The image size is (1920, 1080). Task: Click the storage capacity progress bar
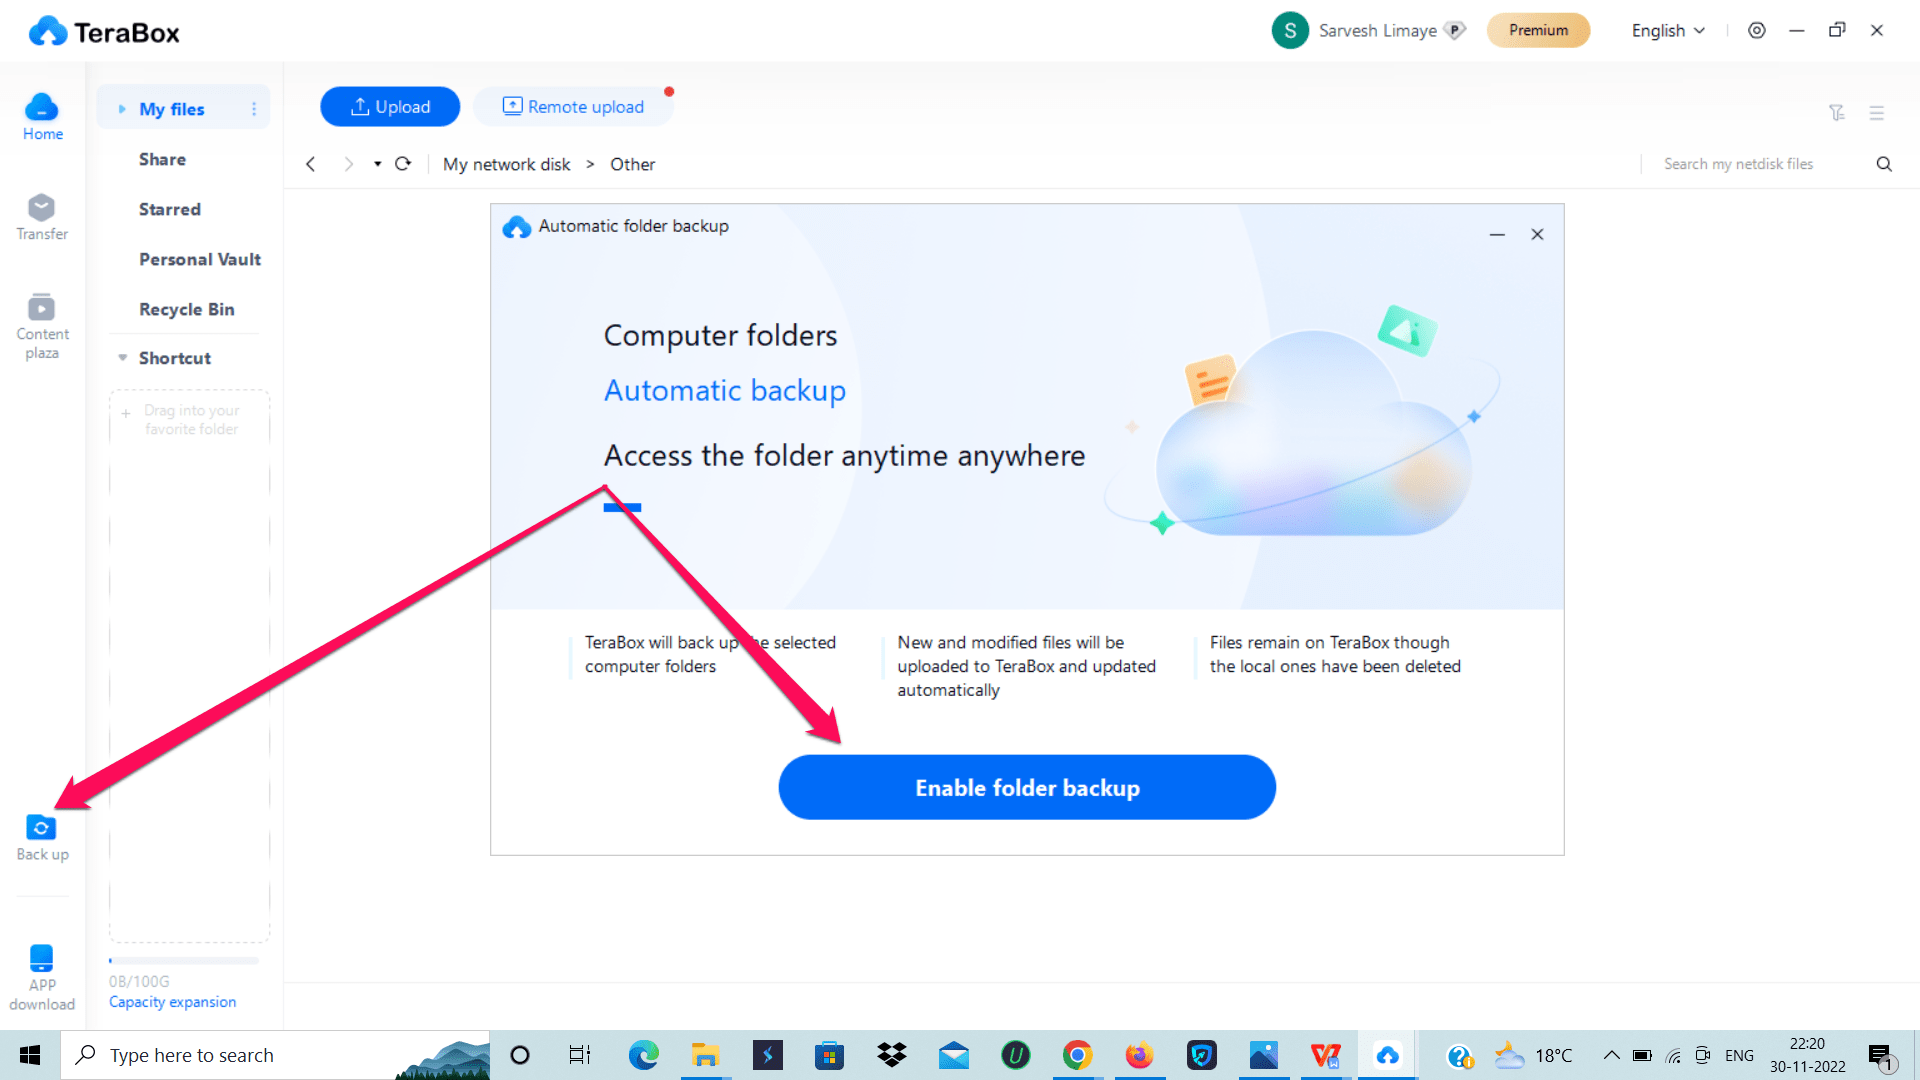tap(183, 961)
